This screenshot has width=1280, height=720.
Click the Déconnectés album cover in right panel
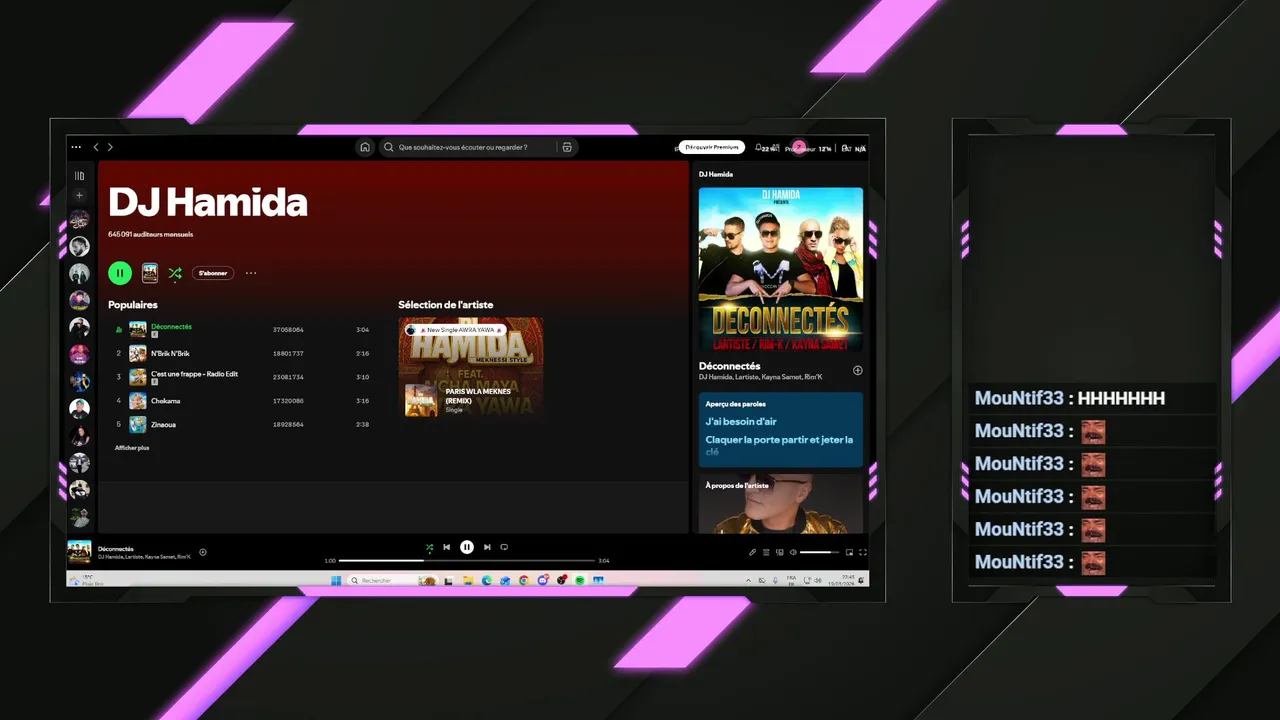pos(780,269)
